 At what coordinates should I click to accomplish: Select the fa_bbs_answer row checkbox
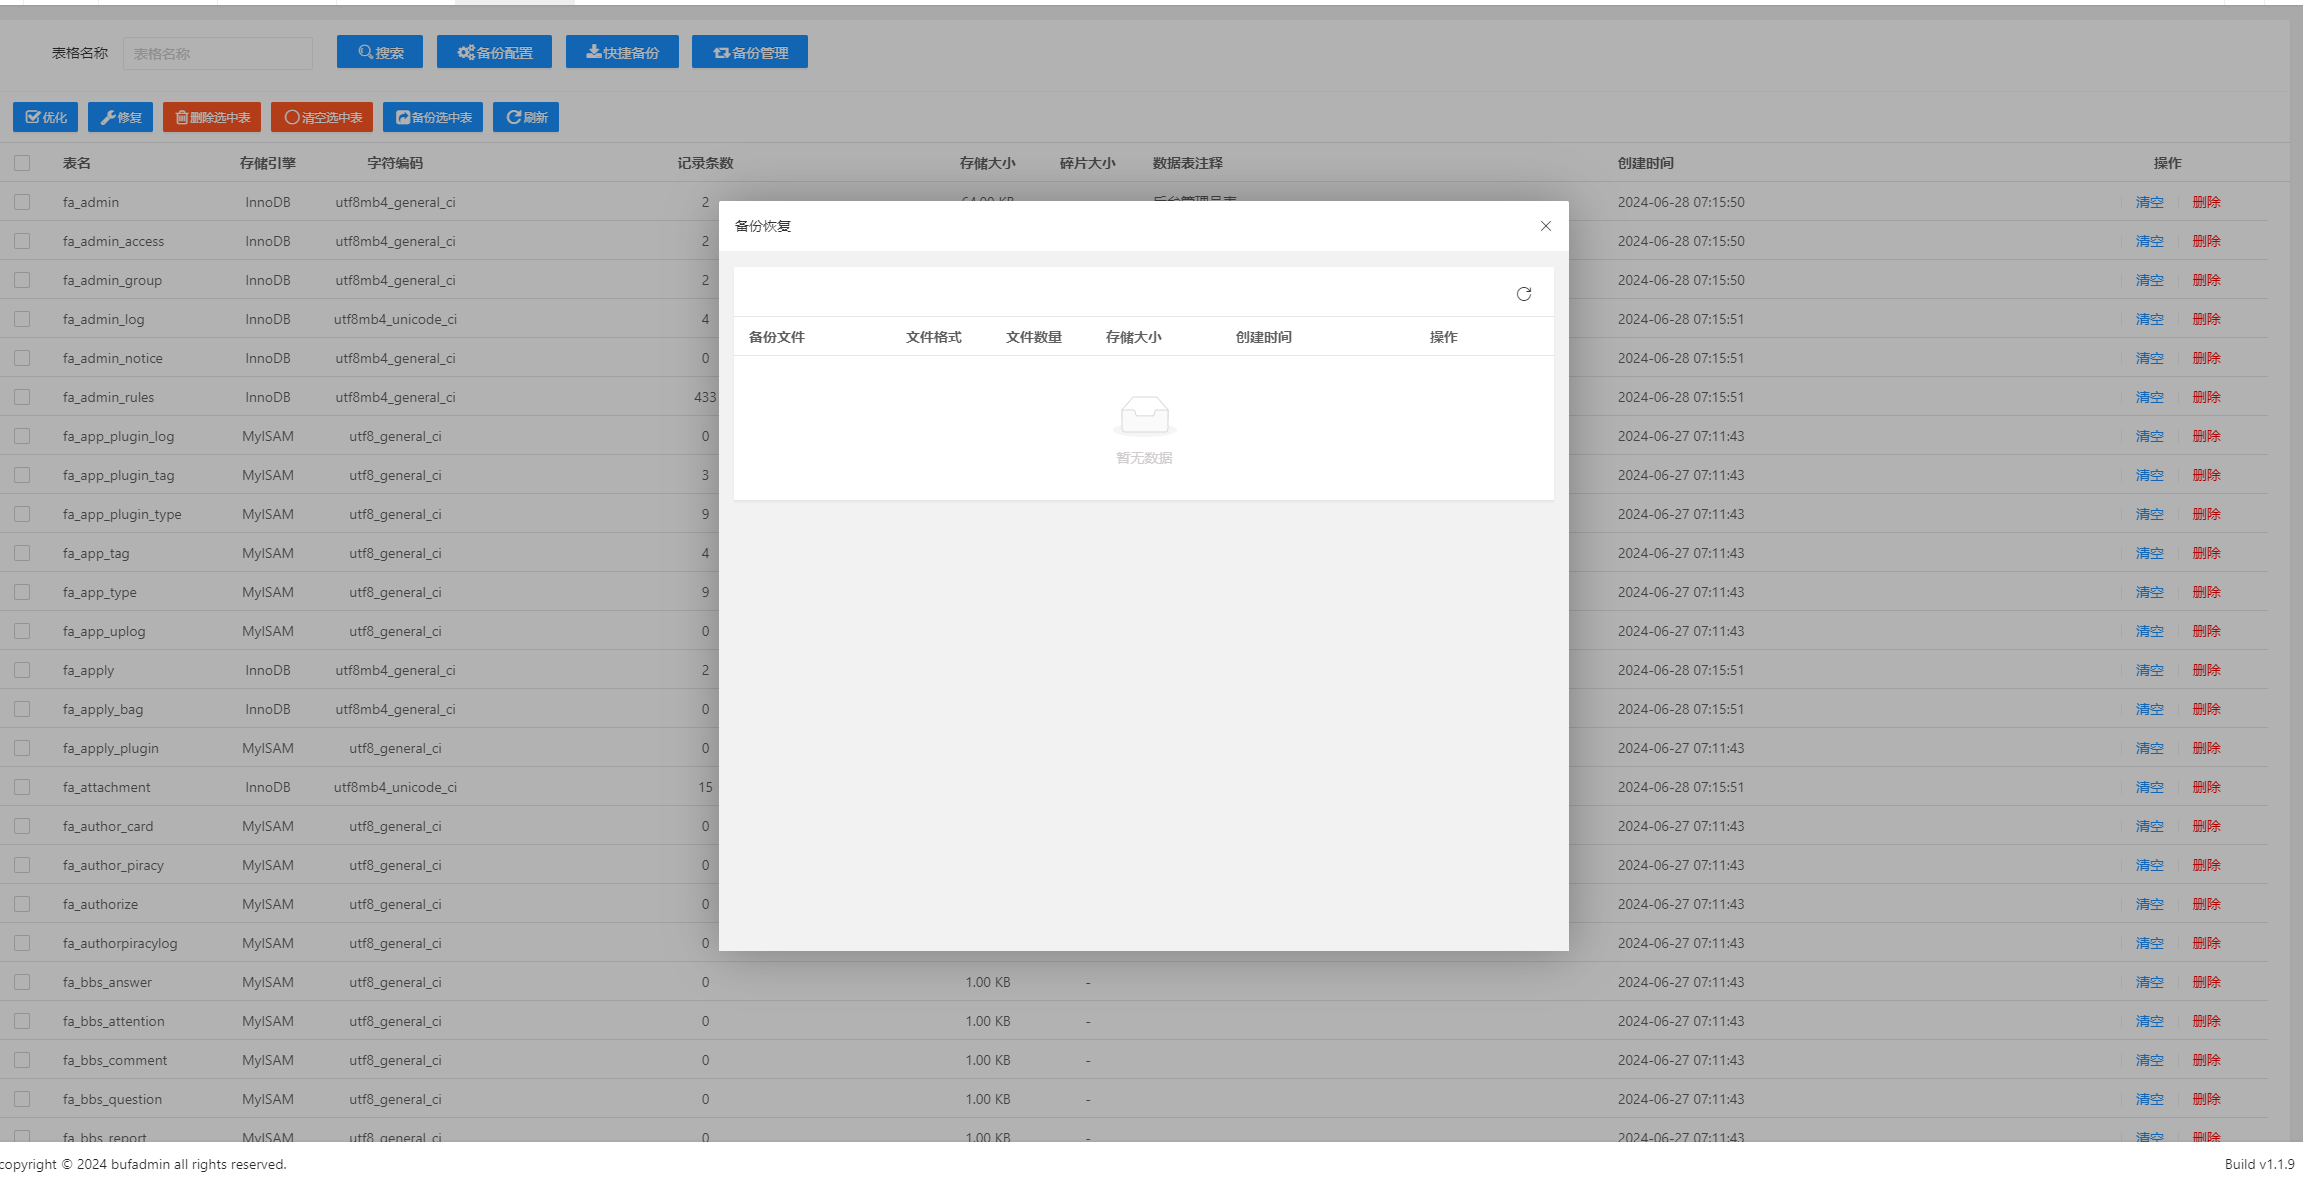click(22, 982)
